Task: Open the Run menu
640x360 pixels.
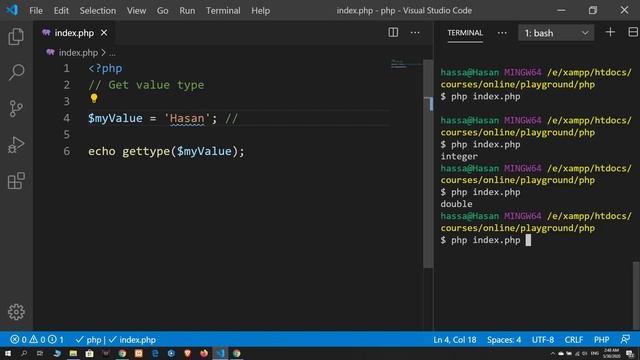Action: click(x=187, y=10)
